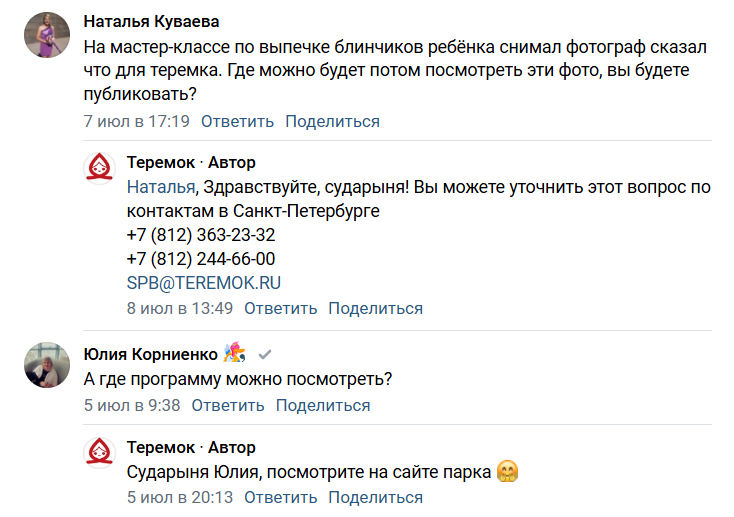Image resolution: width=734 pixels, height=517 pixels.
Task: Click the hugging face emoji
Action: click(507, 472)
